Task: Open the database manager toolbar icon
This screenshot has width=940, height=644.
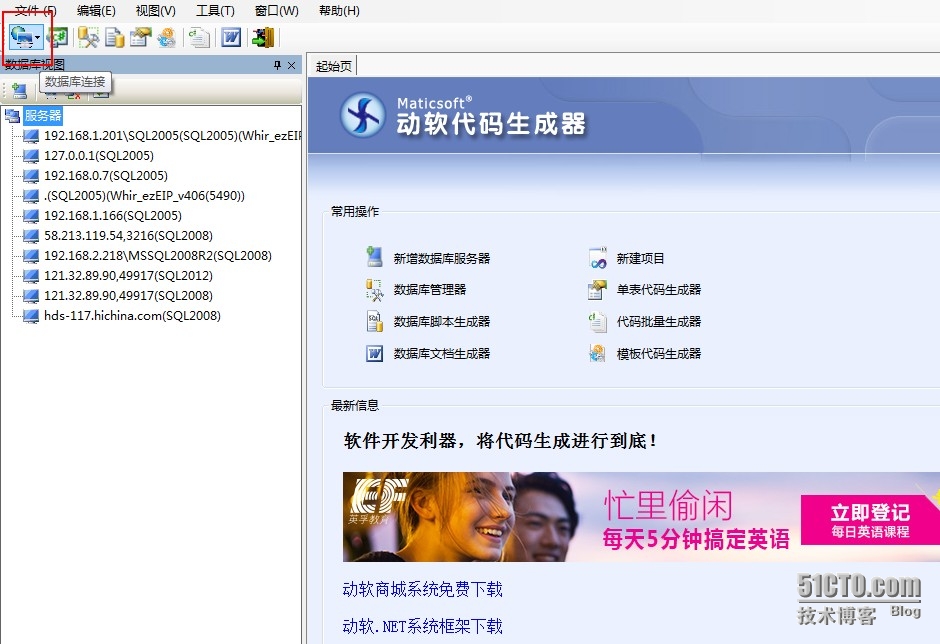Action: tap(89, 37)
